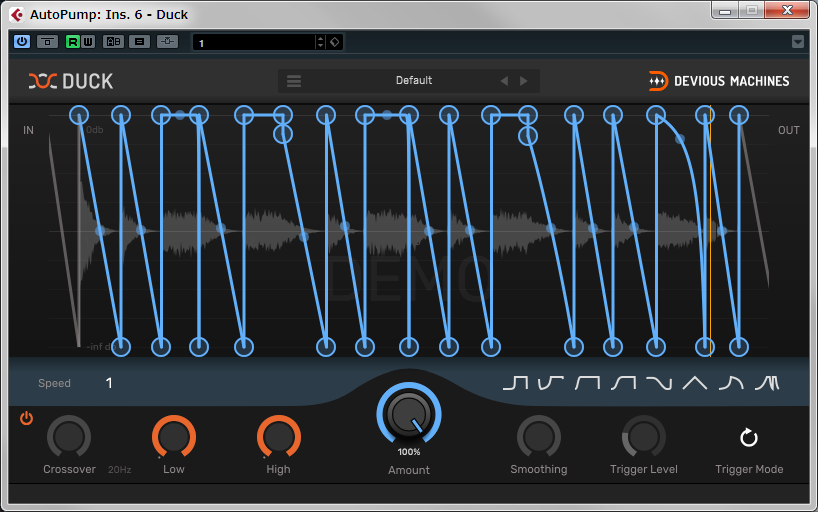Select the seventh curved hump shape preset
818x512 pixels.
[x=731, y=383]
